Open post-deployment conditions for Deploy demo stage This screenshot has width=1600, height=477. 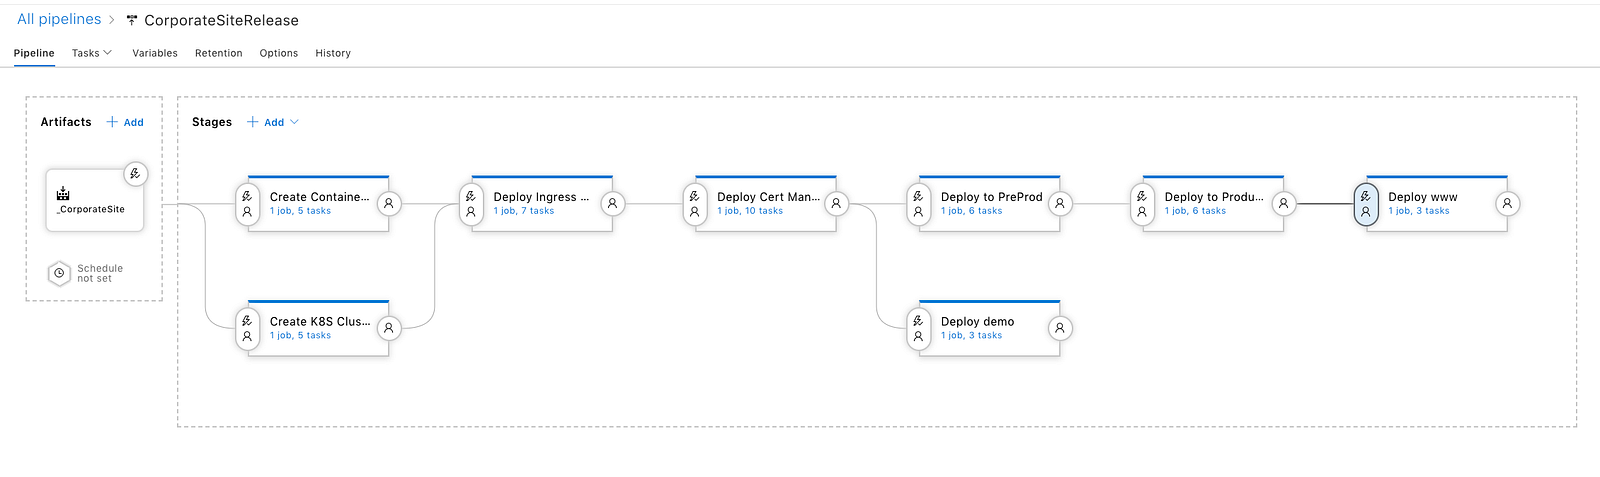pos(1060,328)
